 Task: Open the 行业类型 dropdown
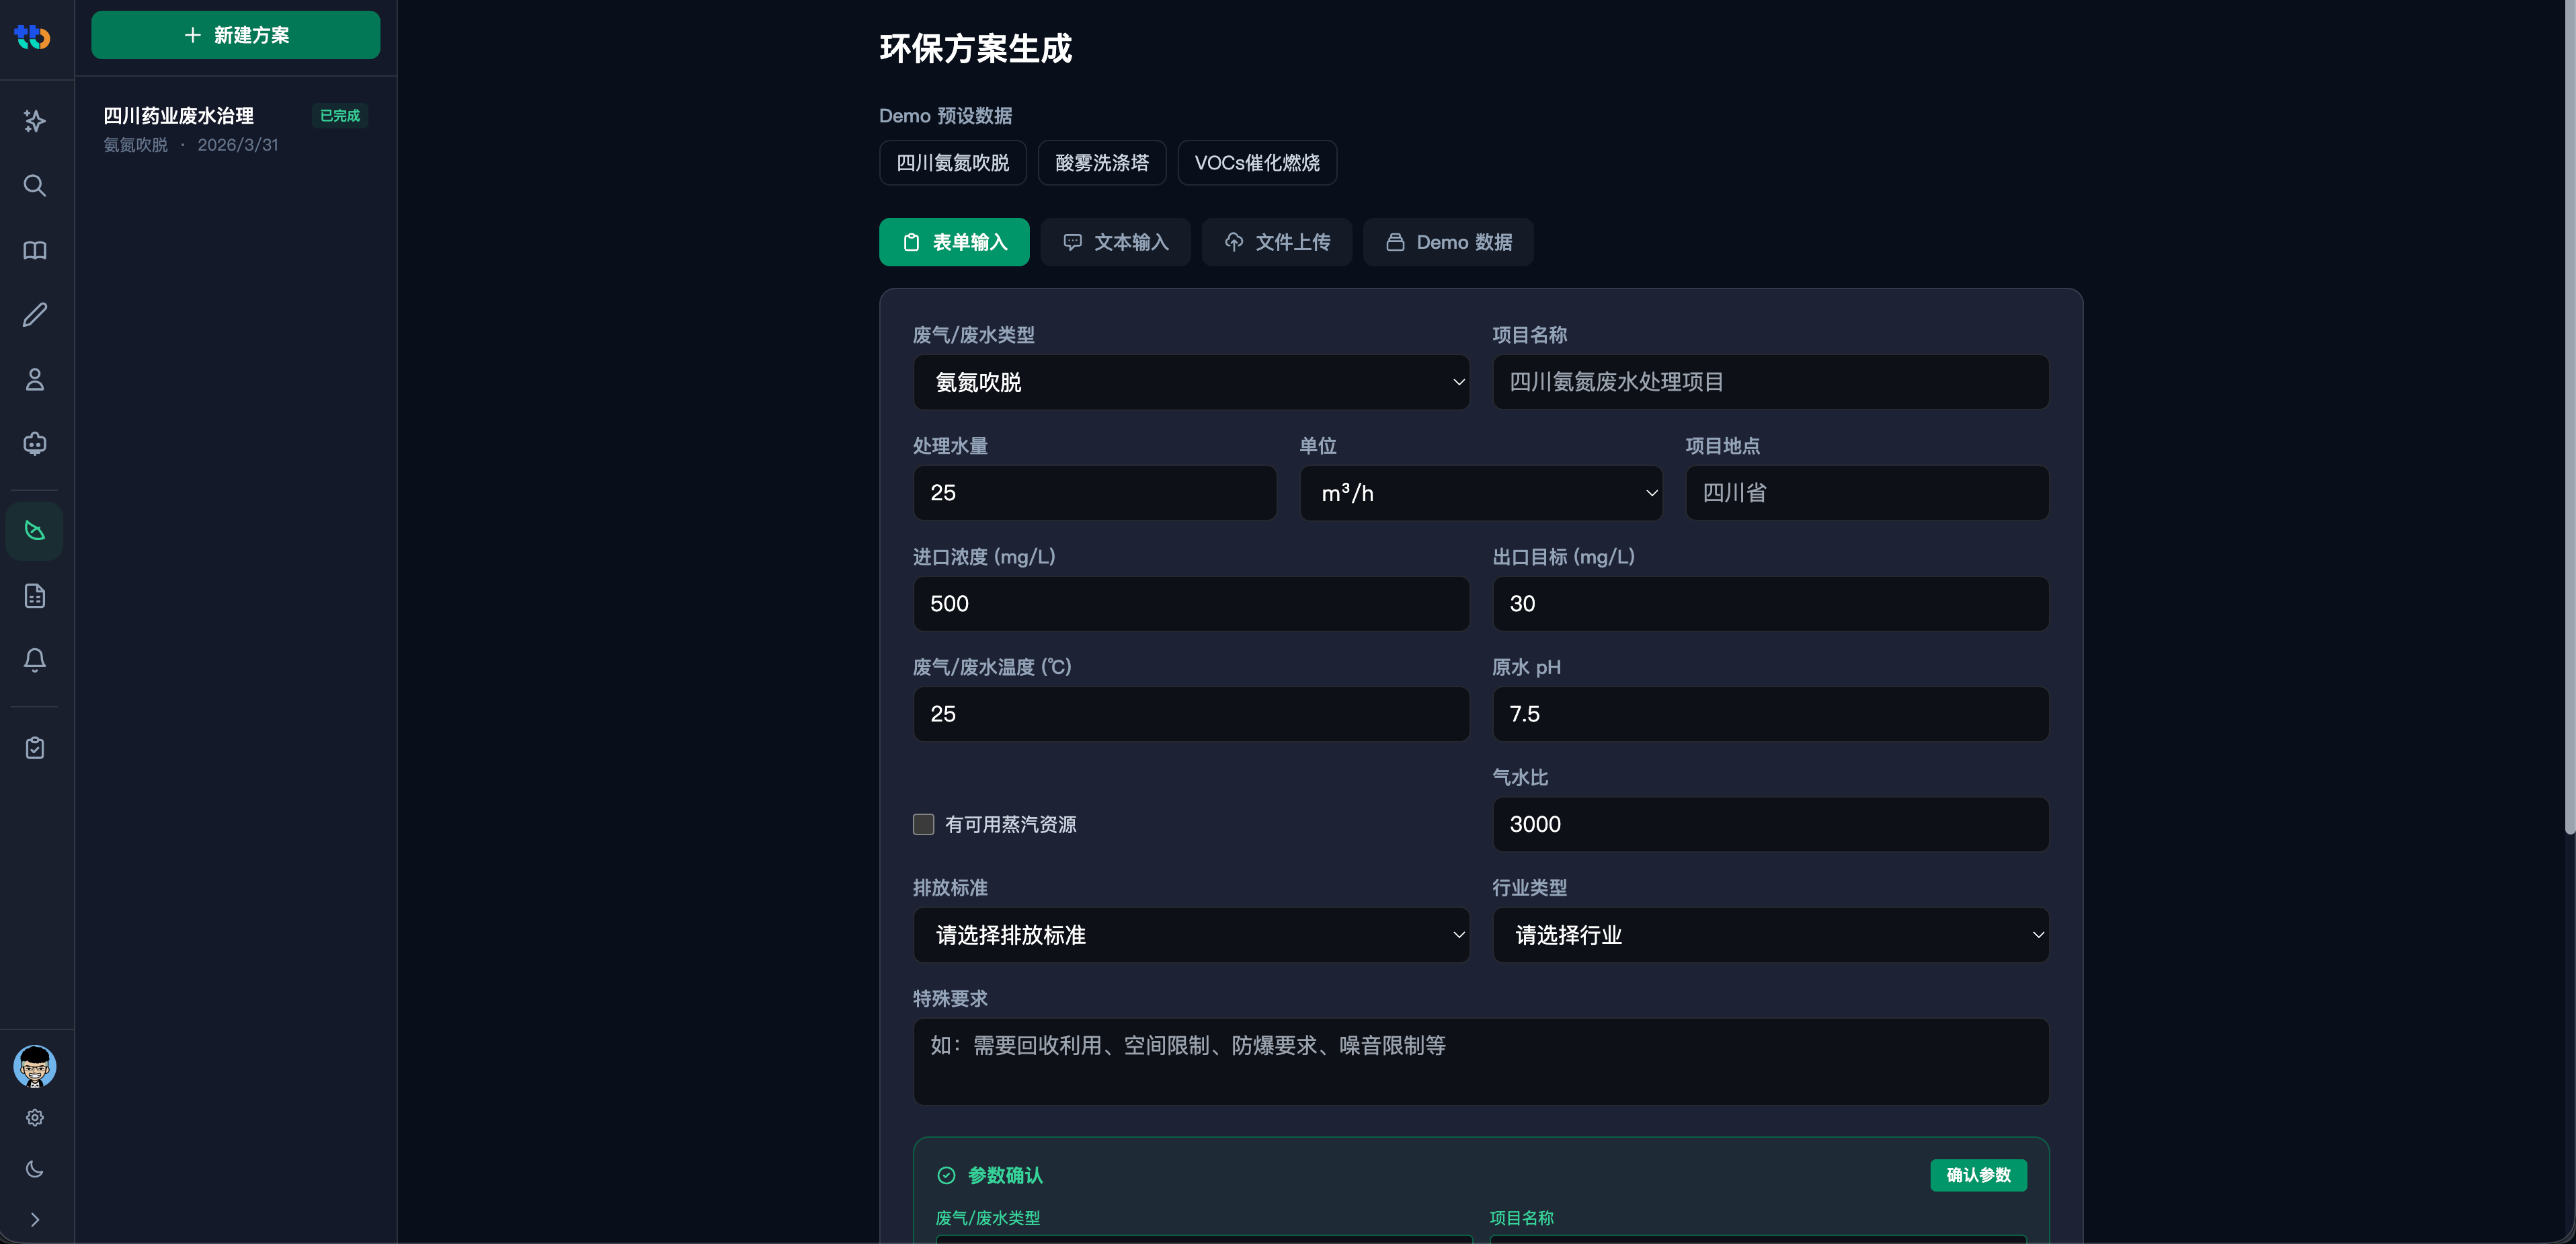pyautogui.click(x=1770, y=935)
